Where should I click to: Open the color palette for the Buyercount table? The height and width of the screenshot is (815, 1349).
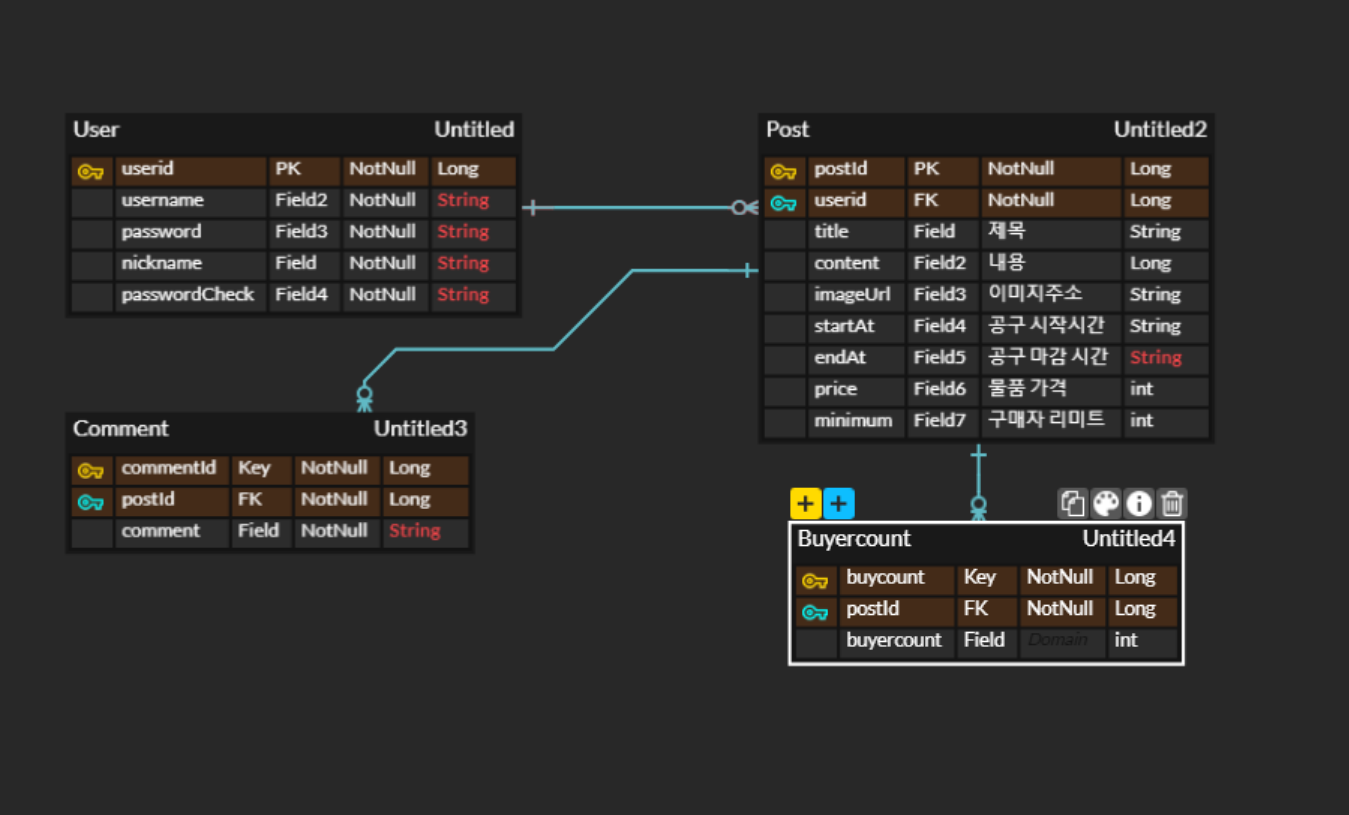(x=1106, y=503)
